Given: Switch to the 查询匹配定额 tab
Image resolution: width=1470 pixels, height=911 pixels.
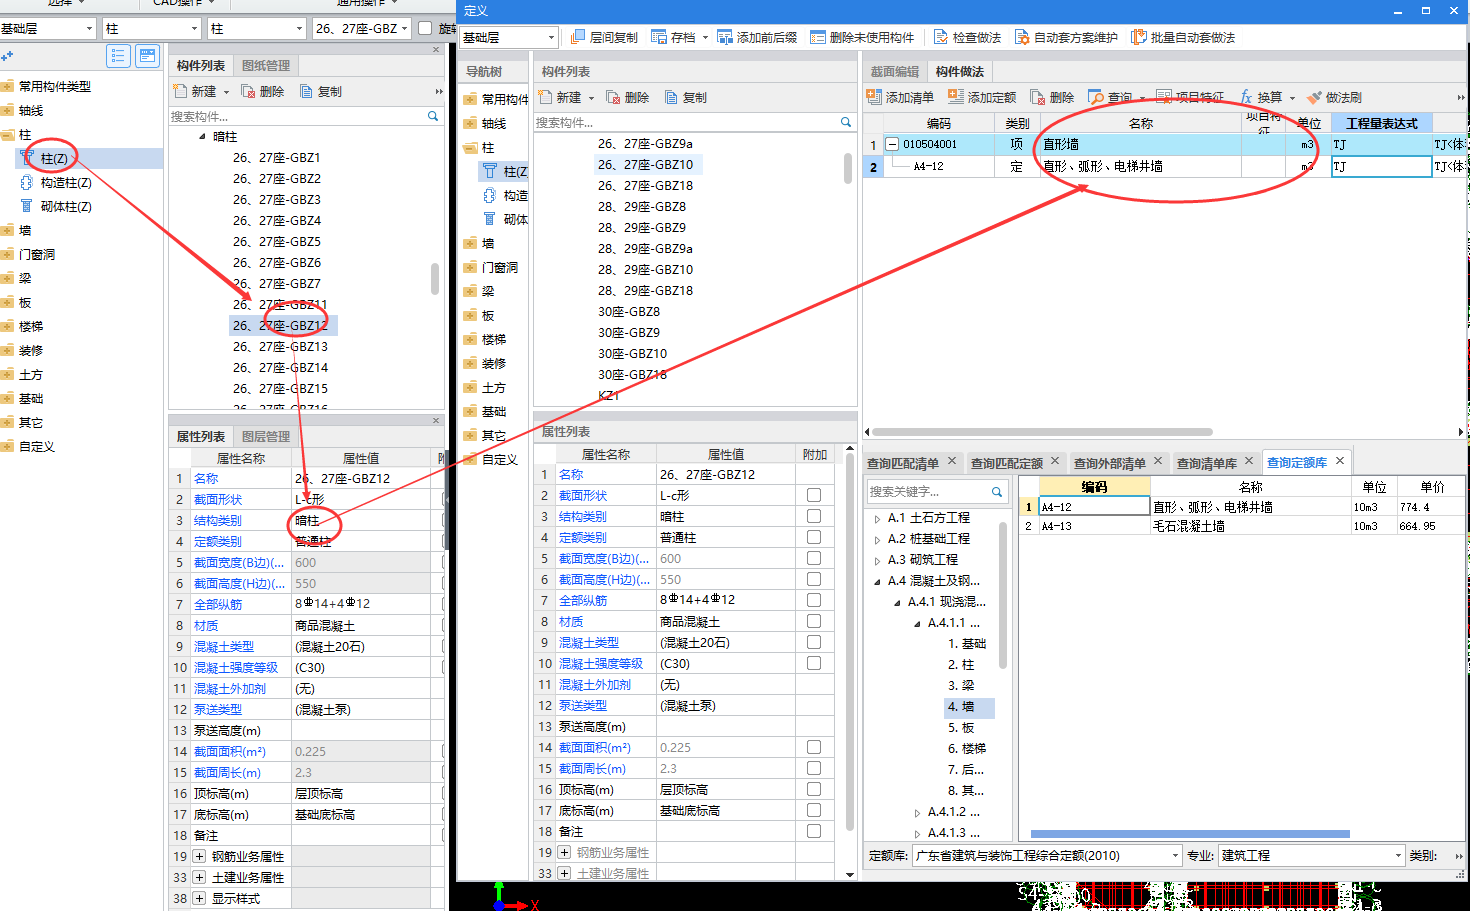Looking at the screenshot, I should tap(1006, 463).
